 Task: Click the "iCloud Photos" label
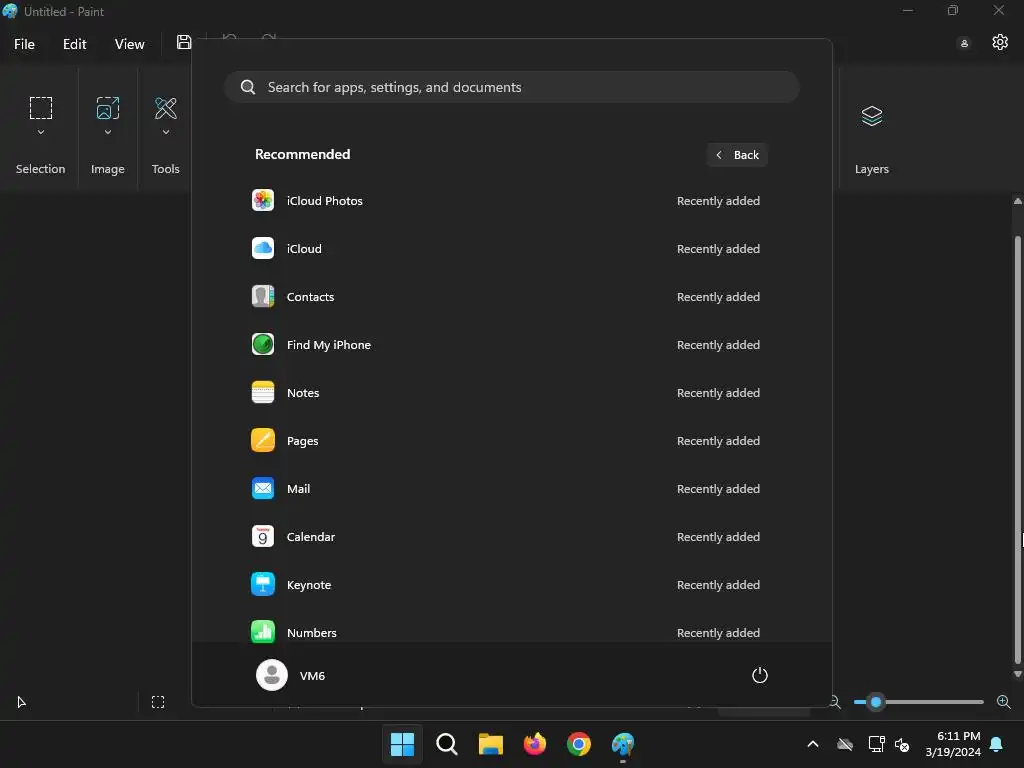[325, 200]
